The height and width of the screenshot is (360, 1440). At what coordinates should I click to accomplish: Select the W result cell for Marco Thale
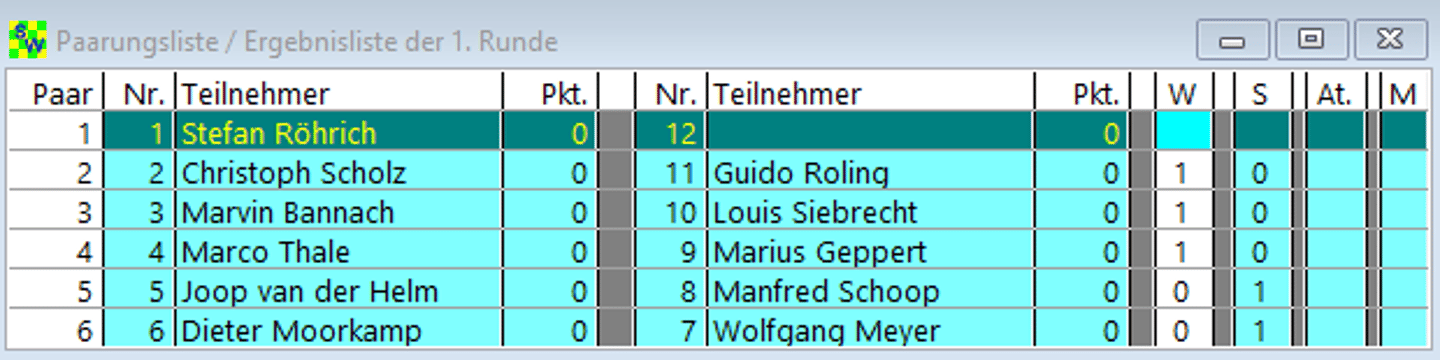click(x=1183, y=252)
